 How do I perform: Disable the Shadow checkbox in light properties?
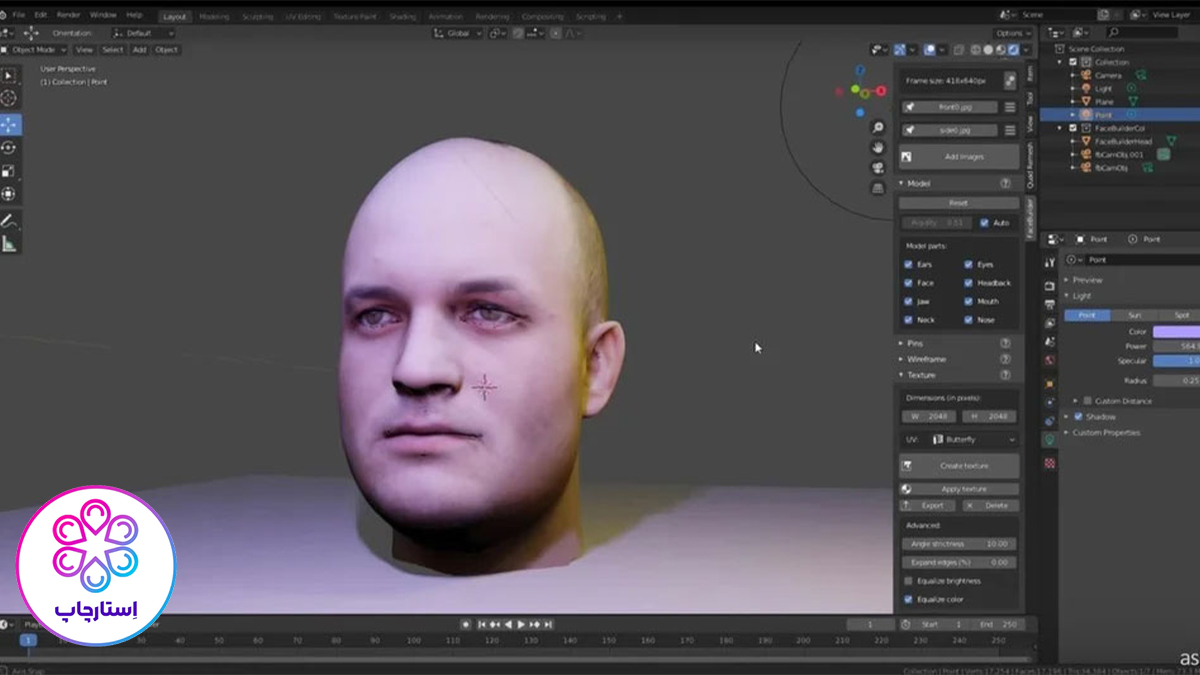click(1078, 417)
